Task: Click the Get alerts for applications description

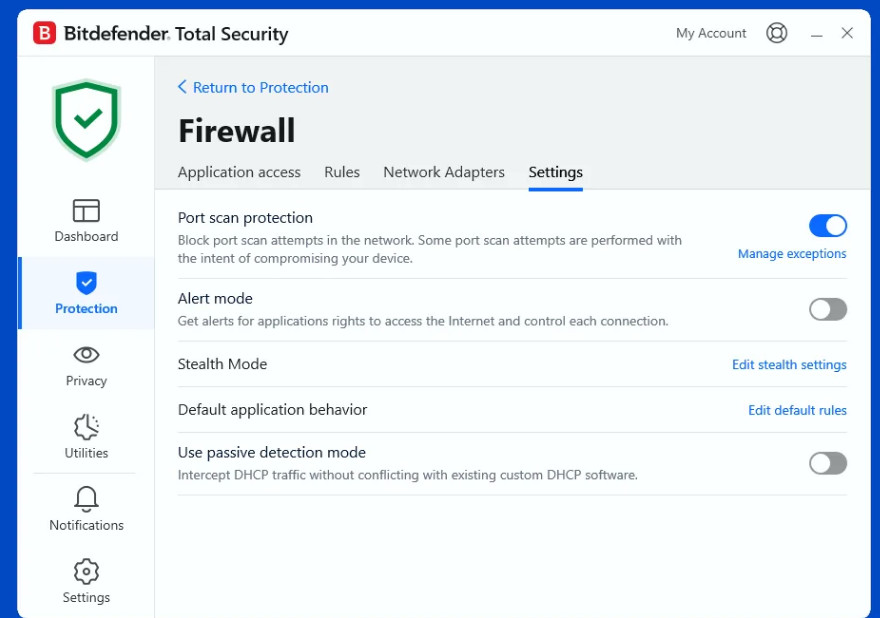Action: 423,321
